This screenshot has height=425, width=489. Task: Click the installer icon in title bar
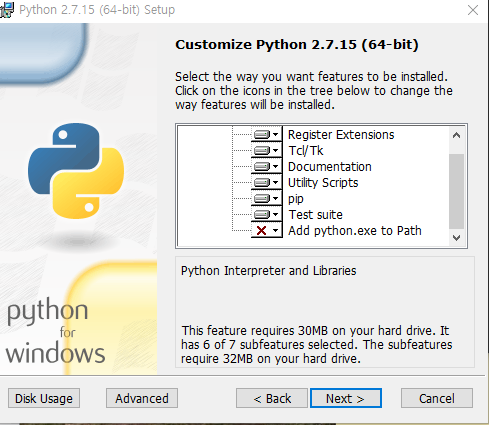(7, 10)
